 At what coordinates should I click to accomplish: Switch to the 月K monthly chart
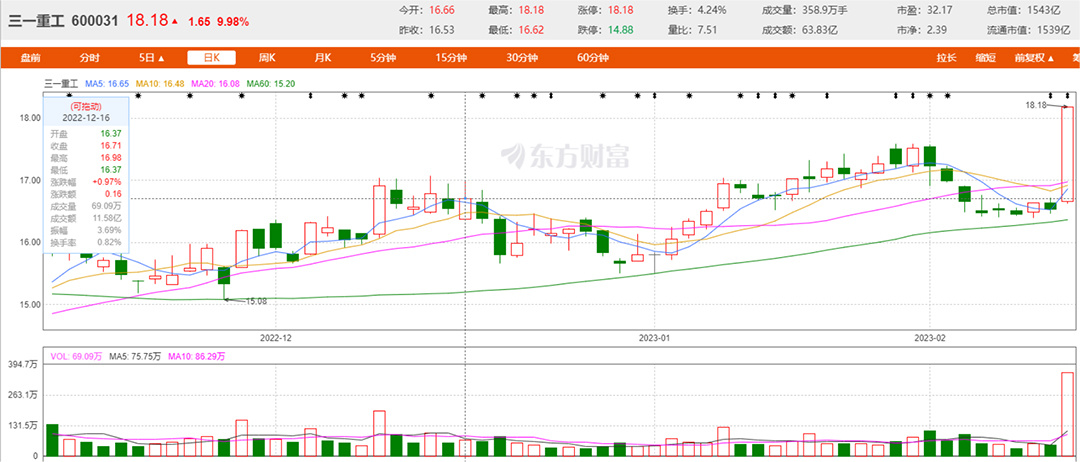point(324,59)
